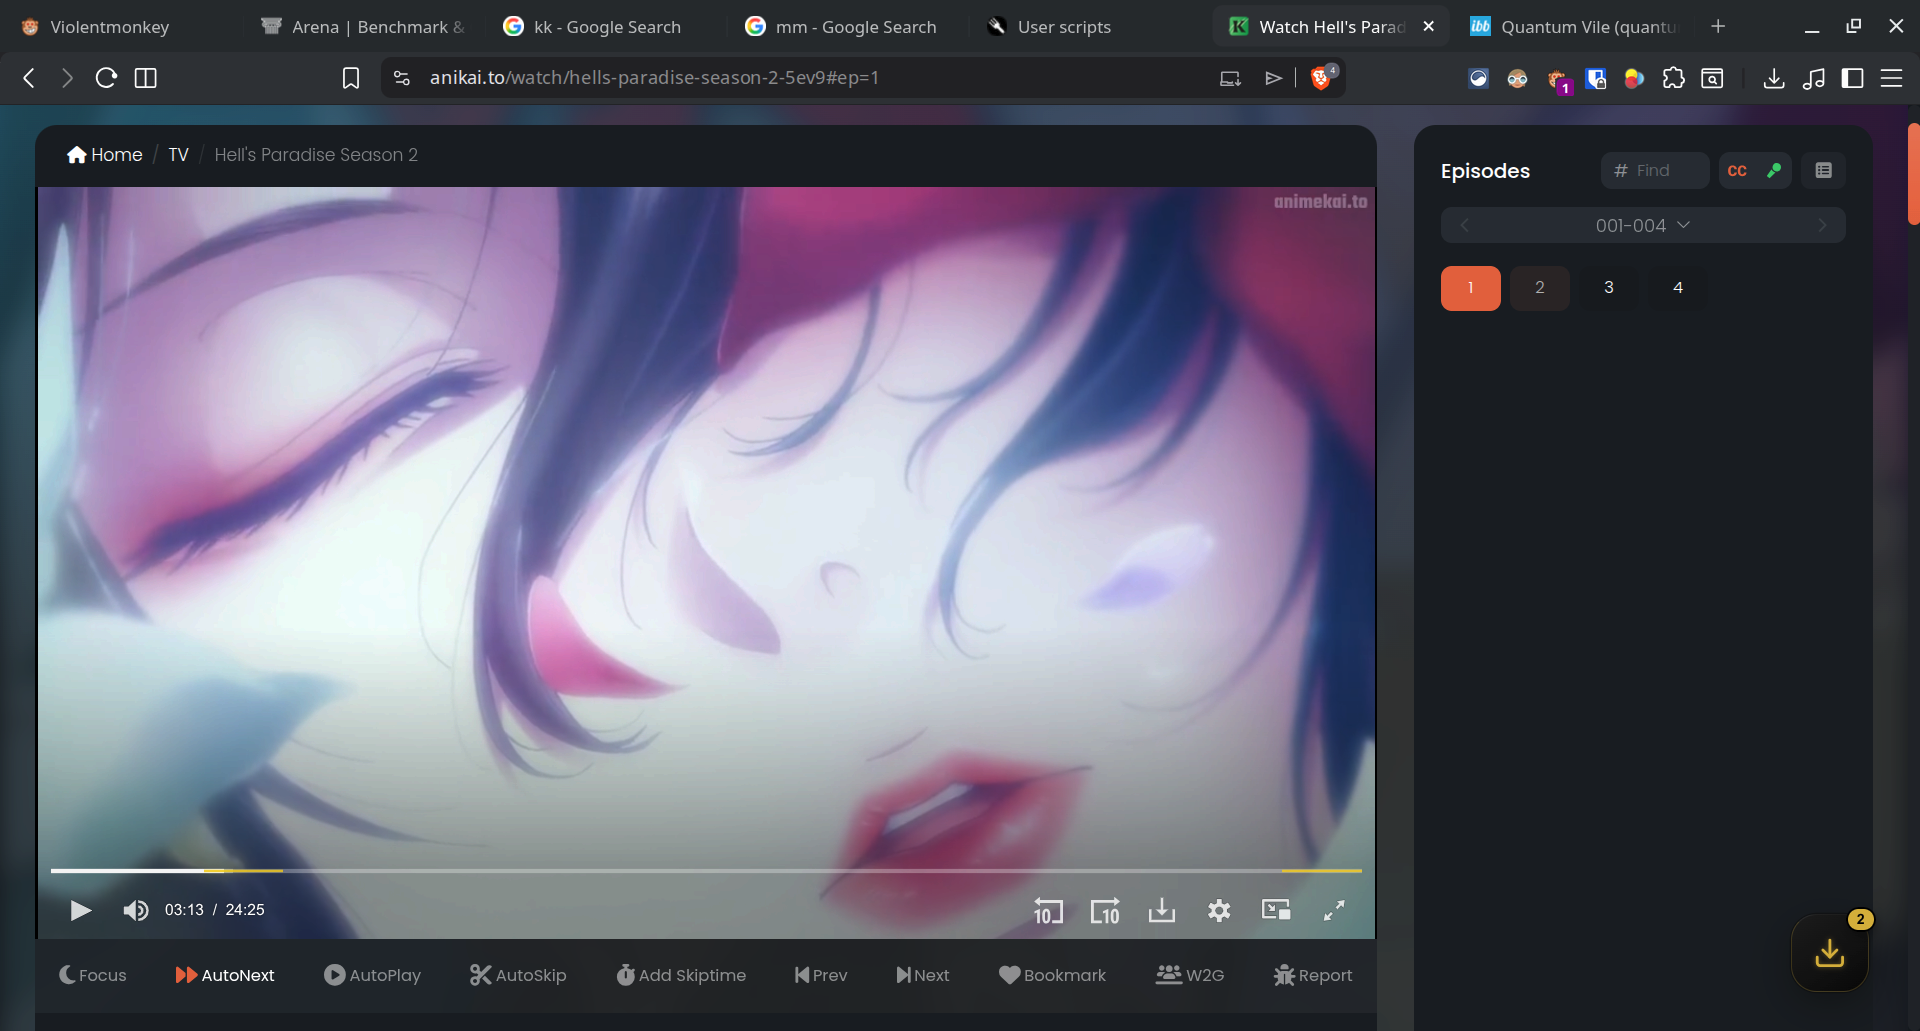Toggle CC subtitle episodes filter

pyautogui.click(x=1737, y=171)
